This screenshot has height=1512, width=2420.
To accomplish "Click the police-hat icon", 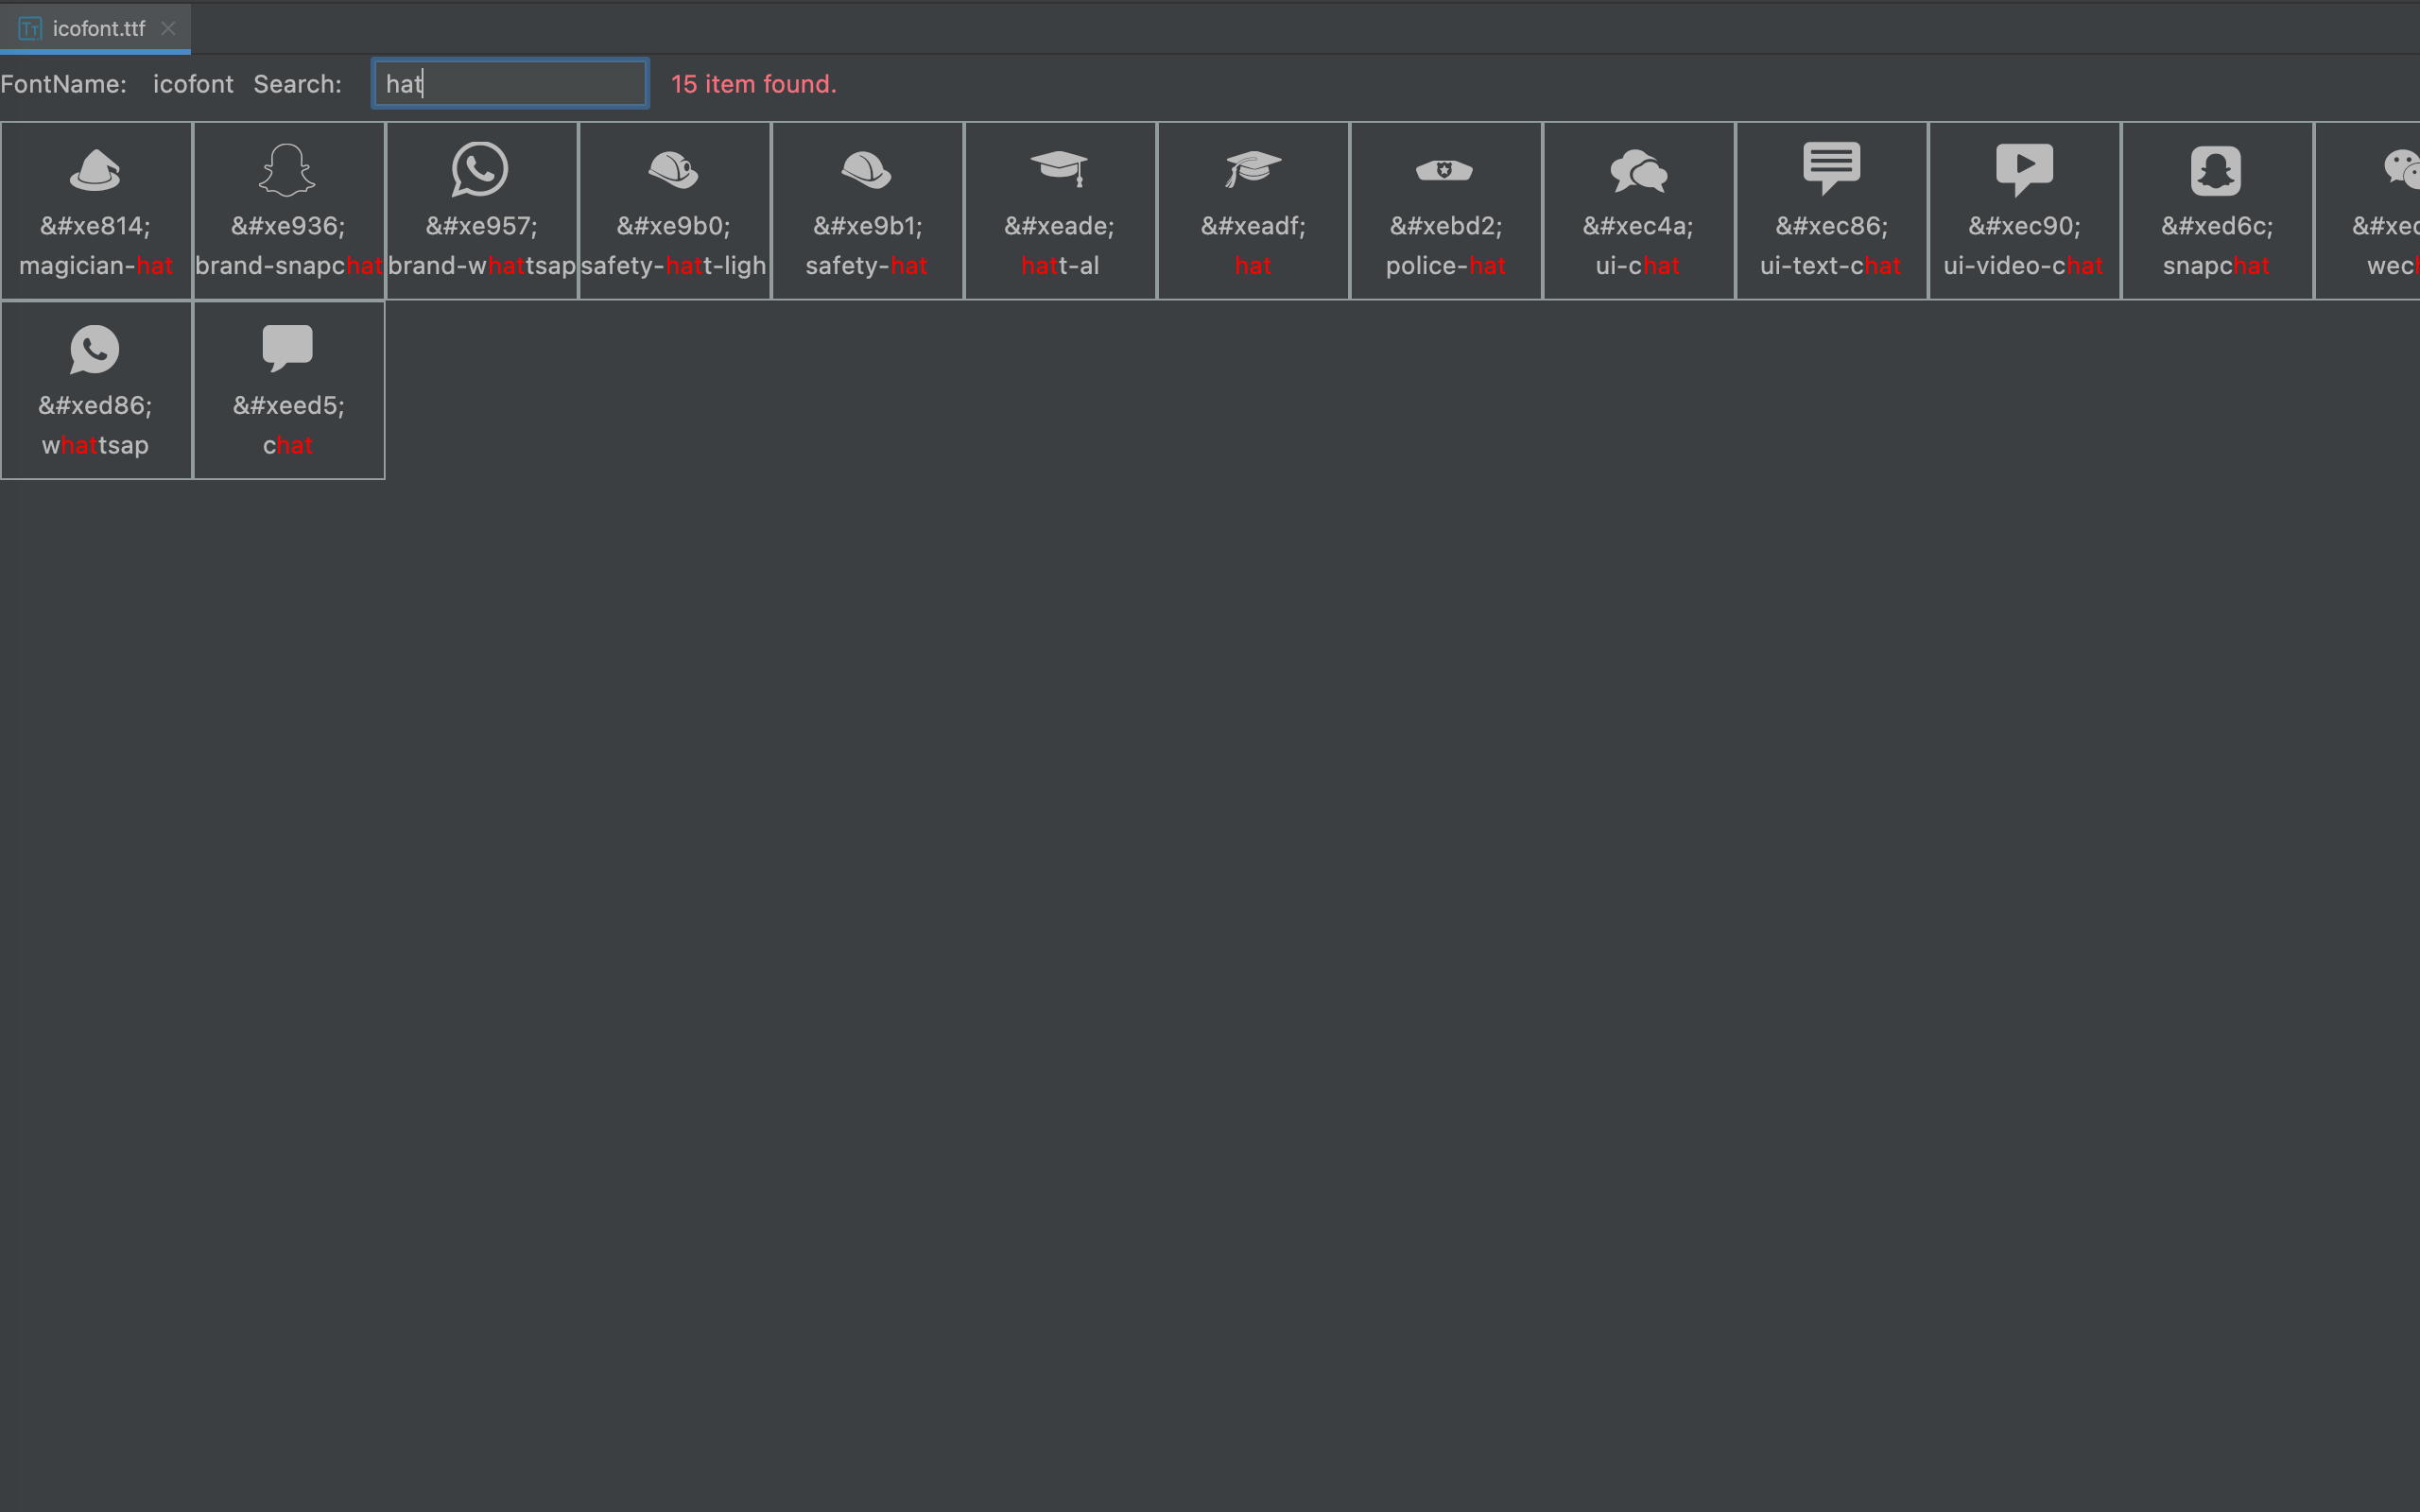I will (1445, 171).
